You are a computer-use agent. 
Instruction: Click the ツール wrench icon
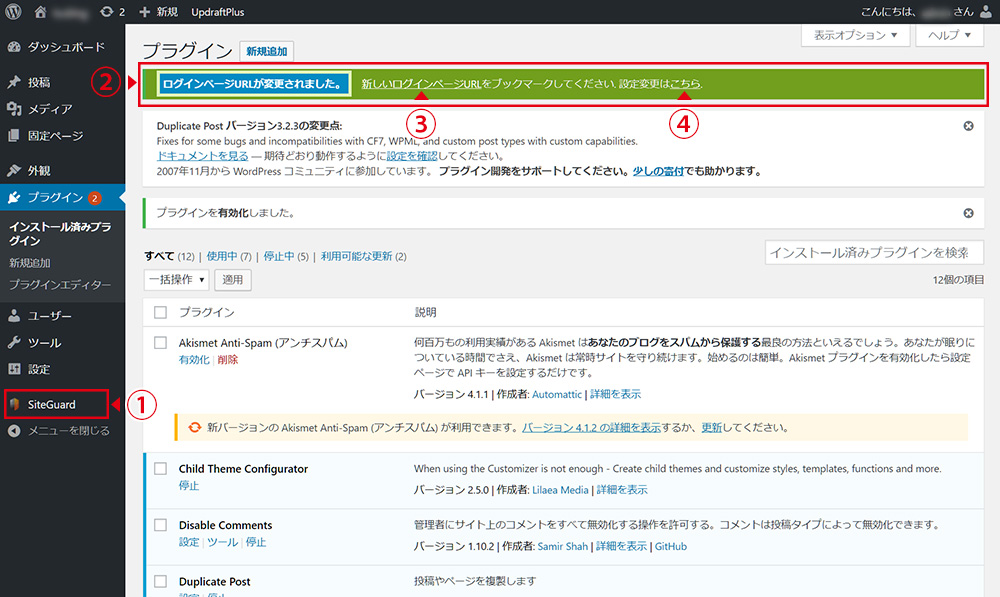click(x=14, y=343)
